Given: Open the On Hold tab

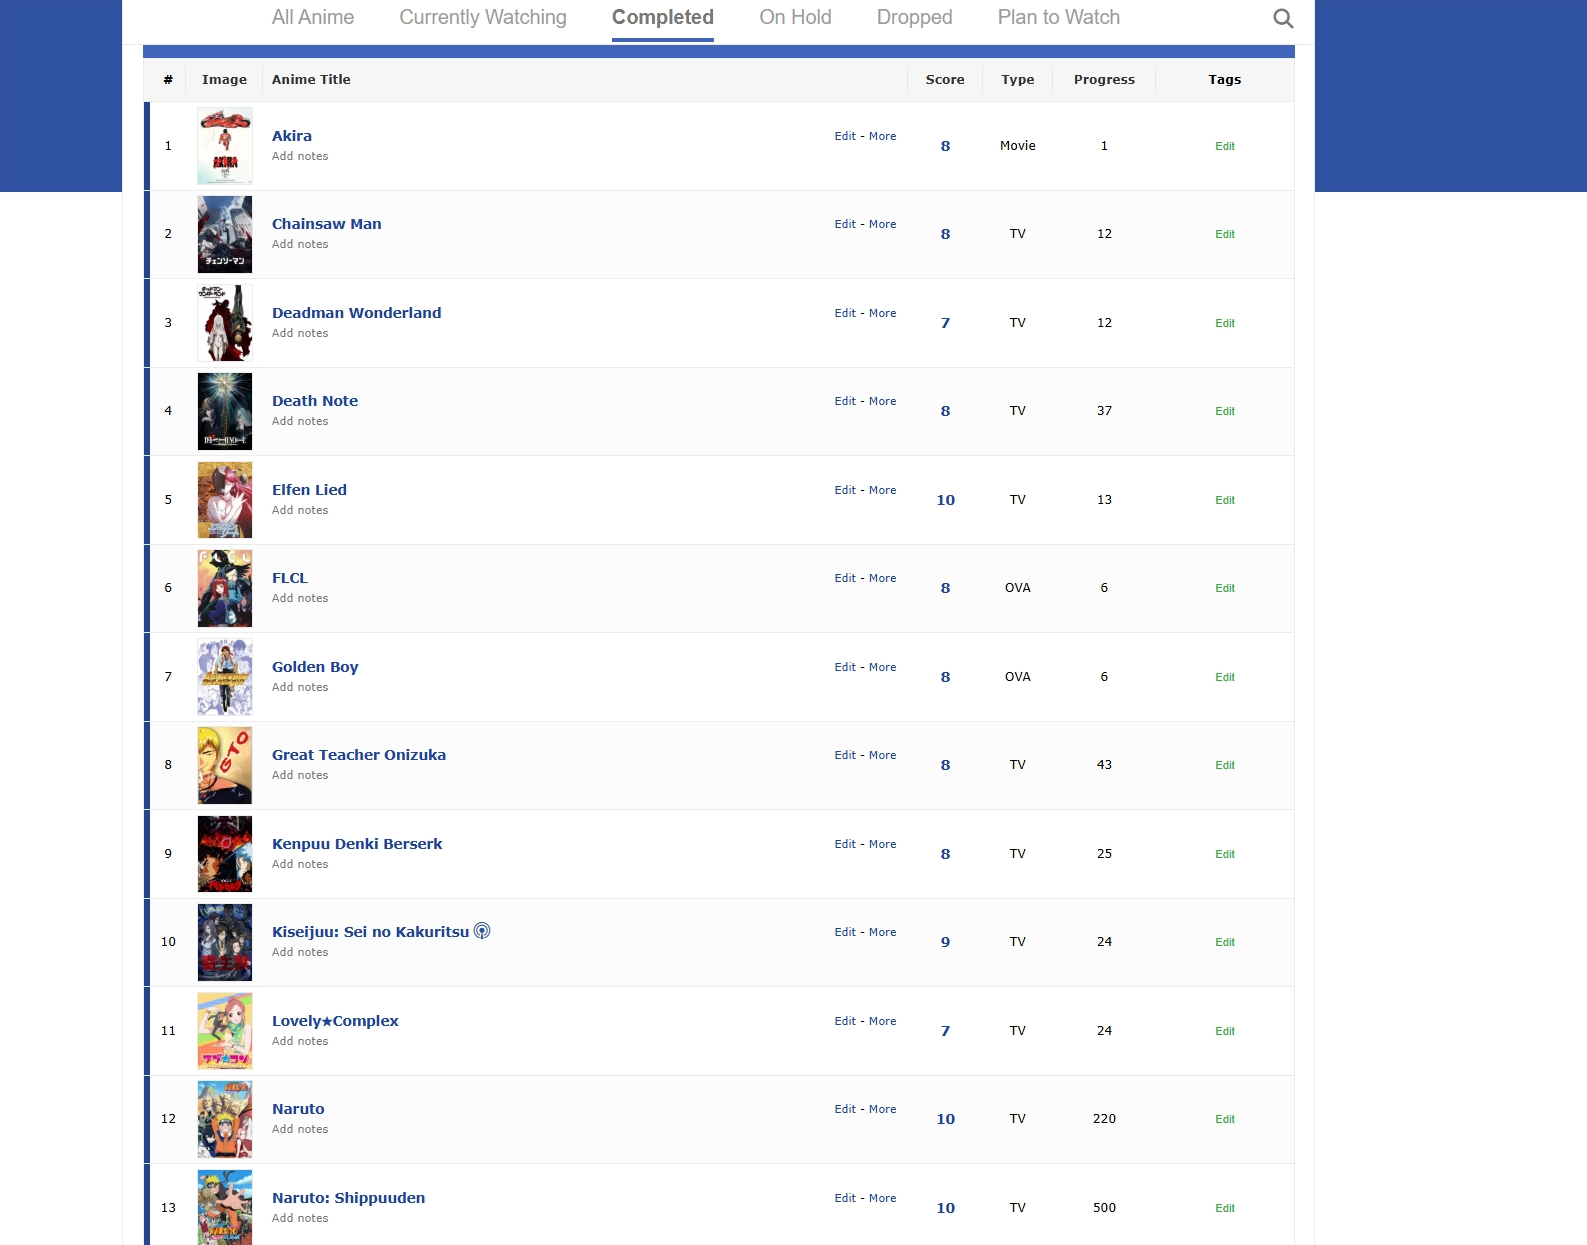Looking at the screenshot, I should tap(795, 17).
